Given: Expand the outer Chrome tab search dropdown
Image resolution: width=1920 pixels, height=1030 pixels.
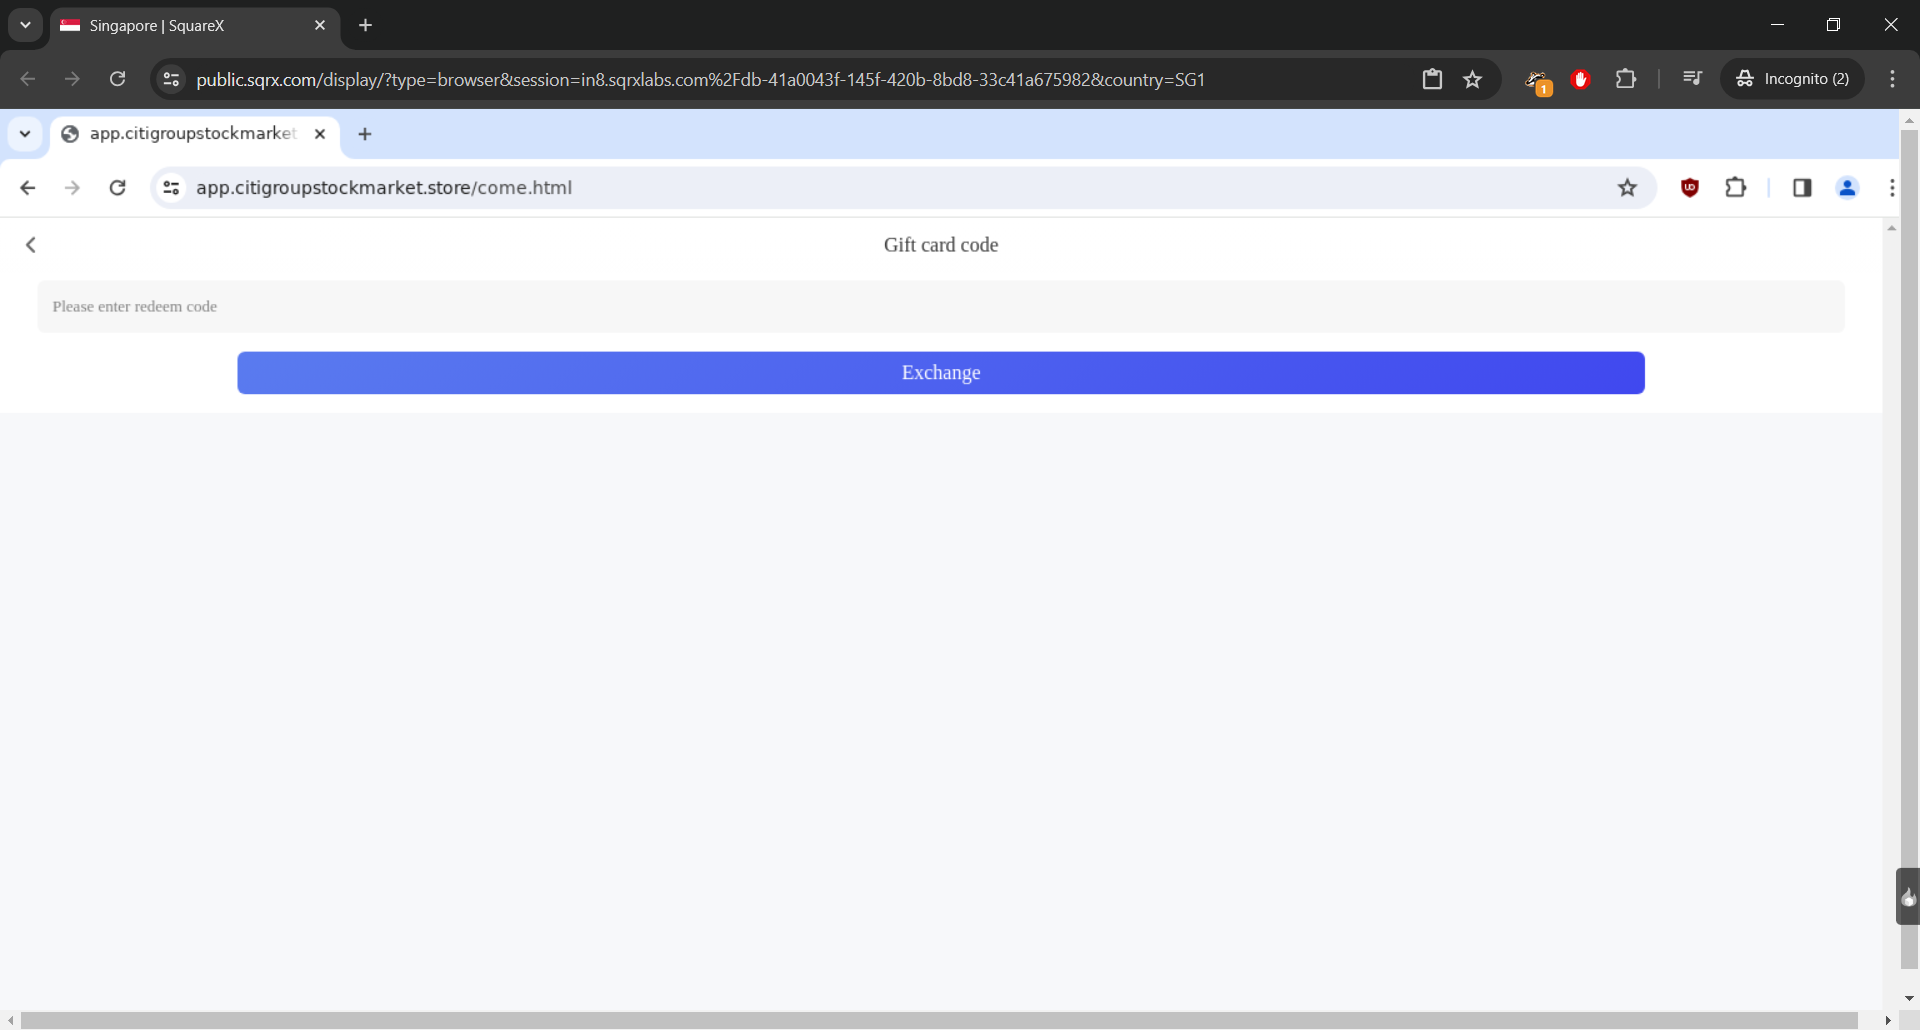Looking at the screenshot, I should point(25,25).
